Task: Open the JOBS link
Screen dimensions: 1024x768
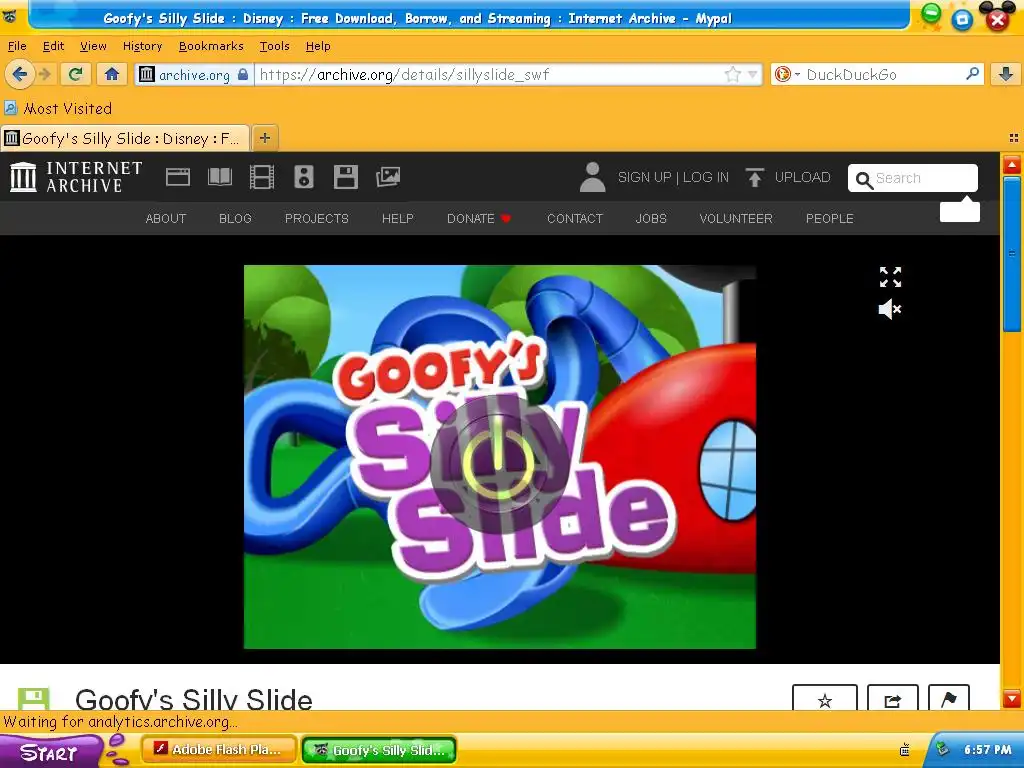Action: [651, 219]
